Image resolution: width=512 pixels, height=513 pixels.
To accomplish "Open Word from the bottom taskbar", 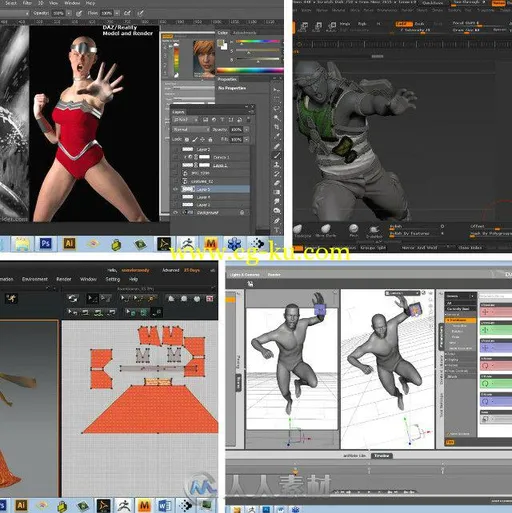I will click(164, 506).
